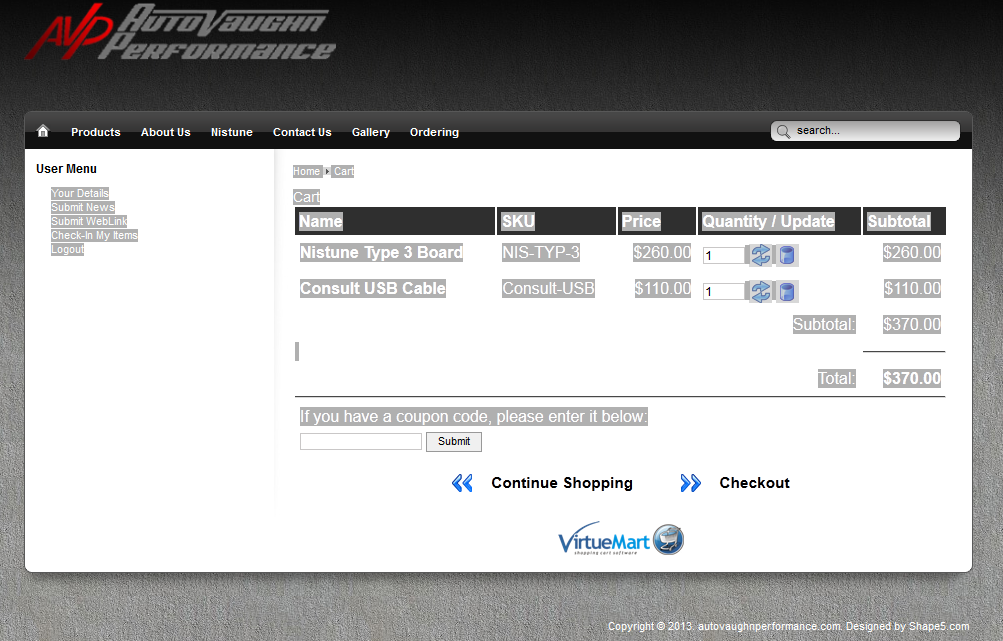This screenshot has height=641, width=1003.
Task: Go to the home icon in navigation
Action: 43,131
